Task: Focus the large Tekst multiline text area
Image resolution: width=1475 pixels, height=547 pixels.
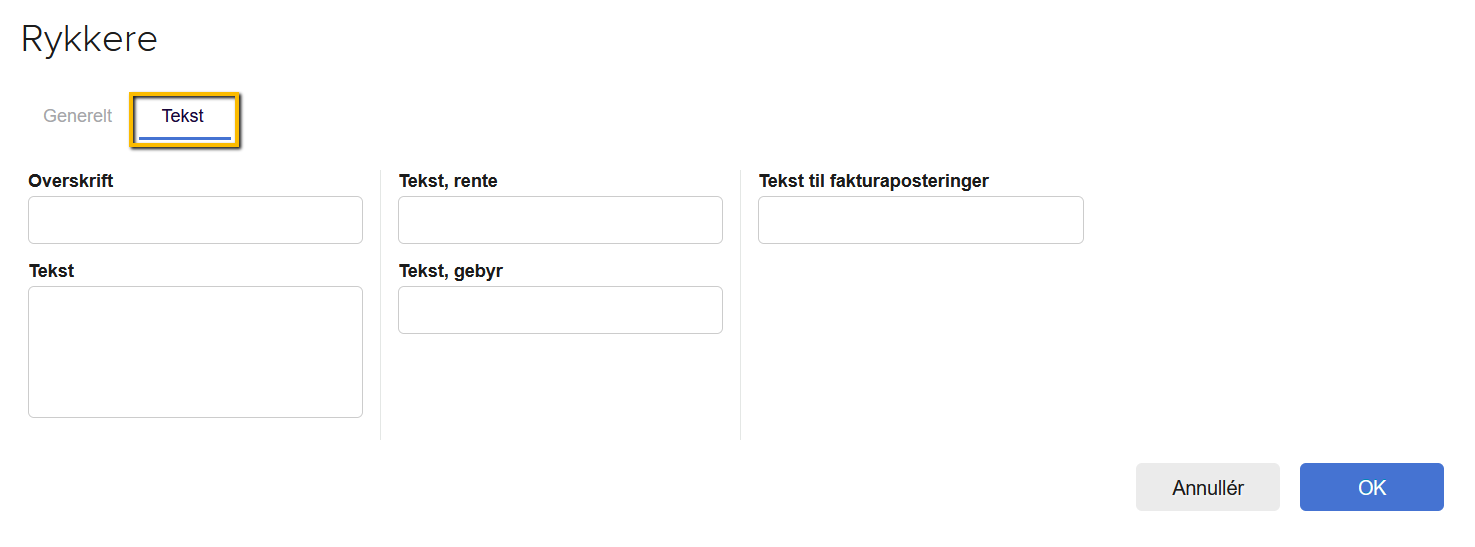Action: click(195, 351)
